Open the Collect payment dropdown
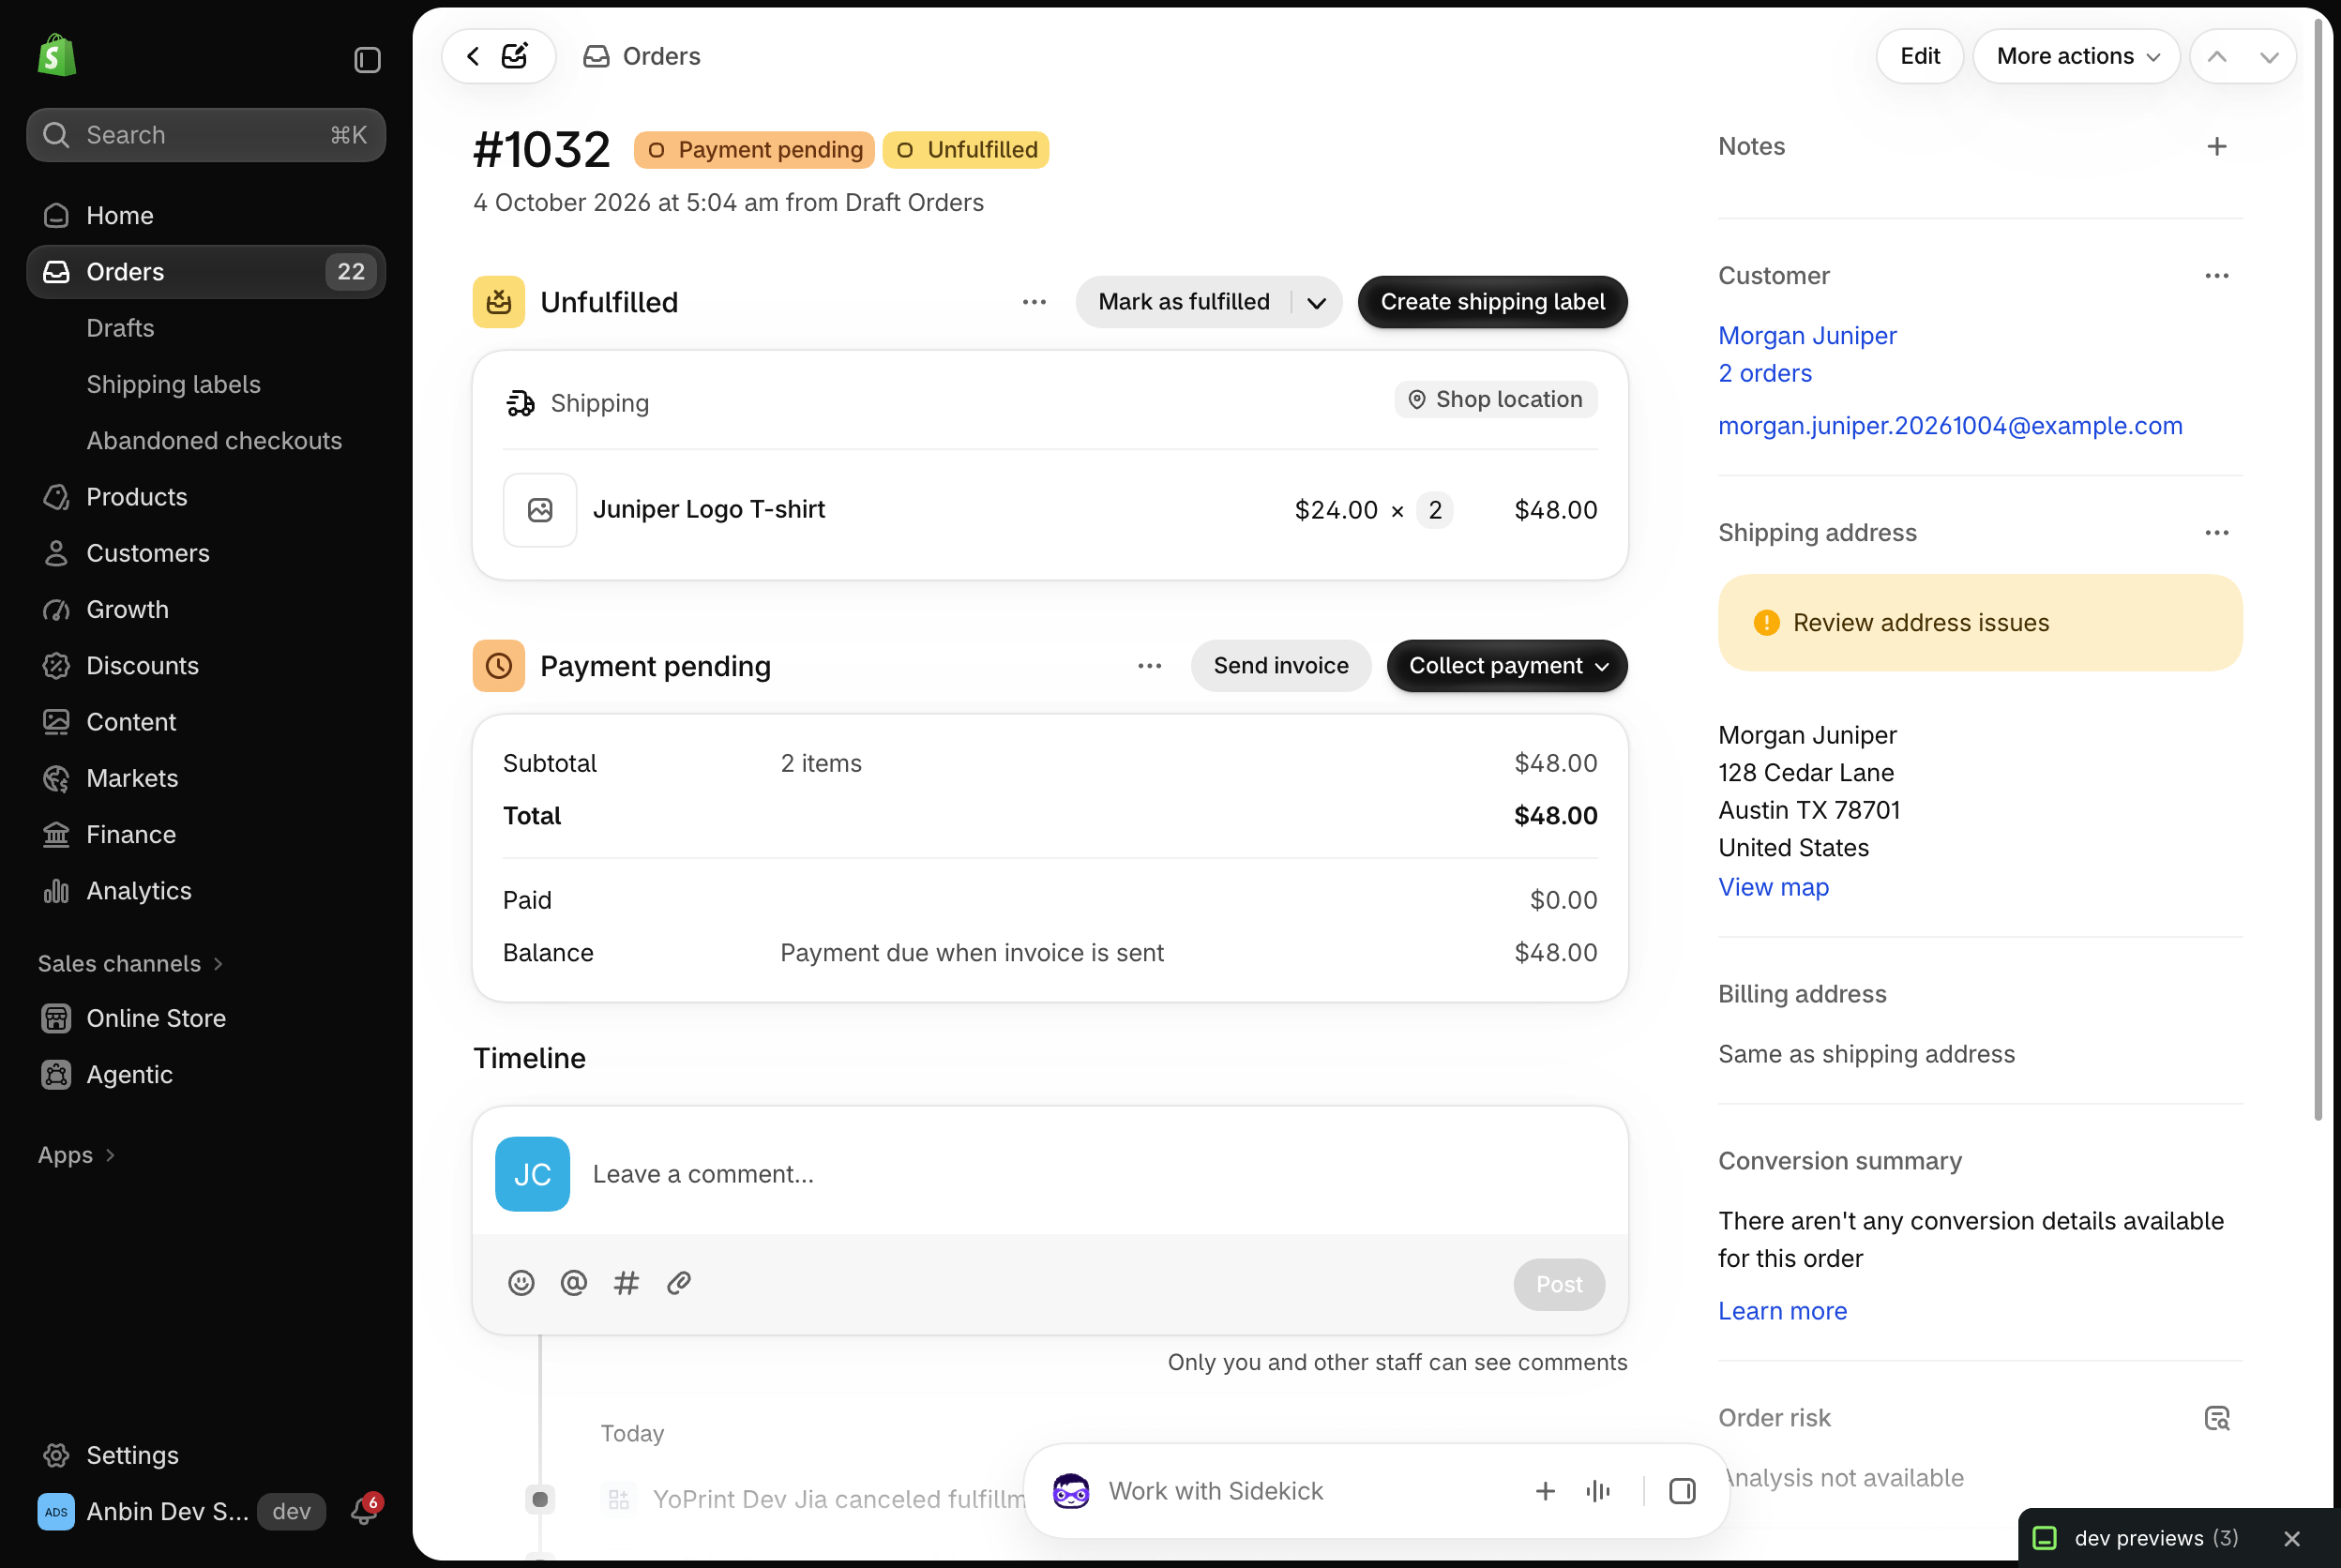Viewport: 2341px width, 1568px height. pos(1506,666)
